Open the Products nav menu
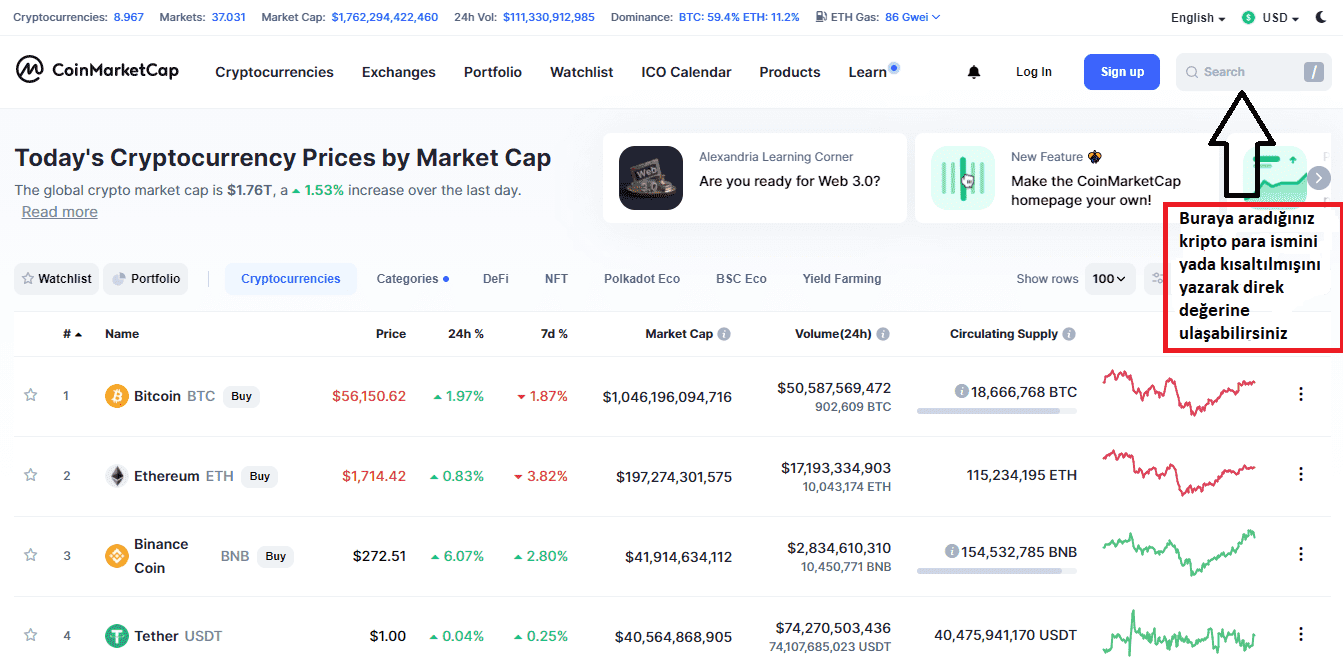 pyautogui.click(x=790, y=72)
